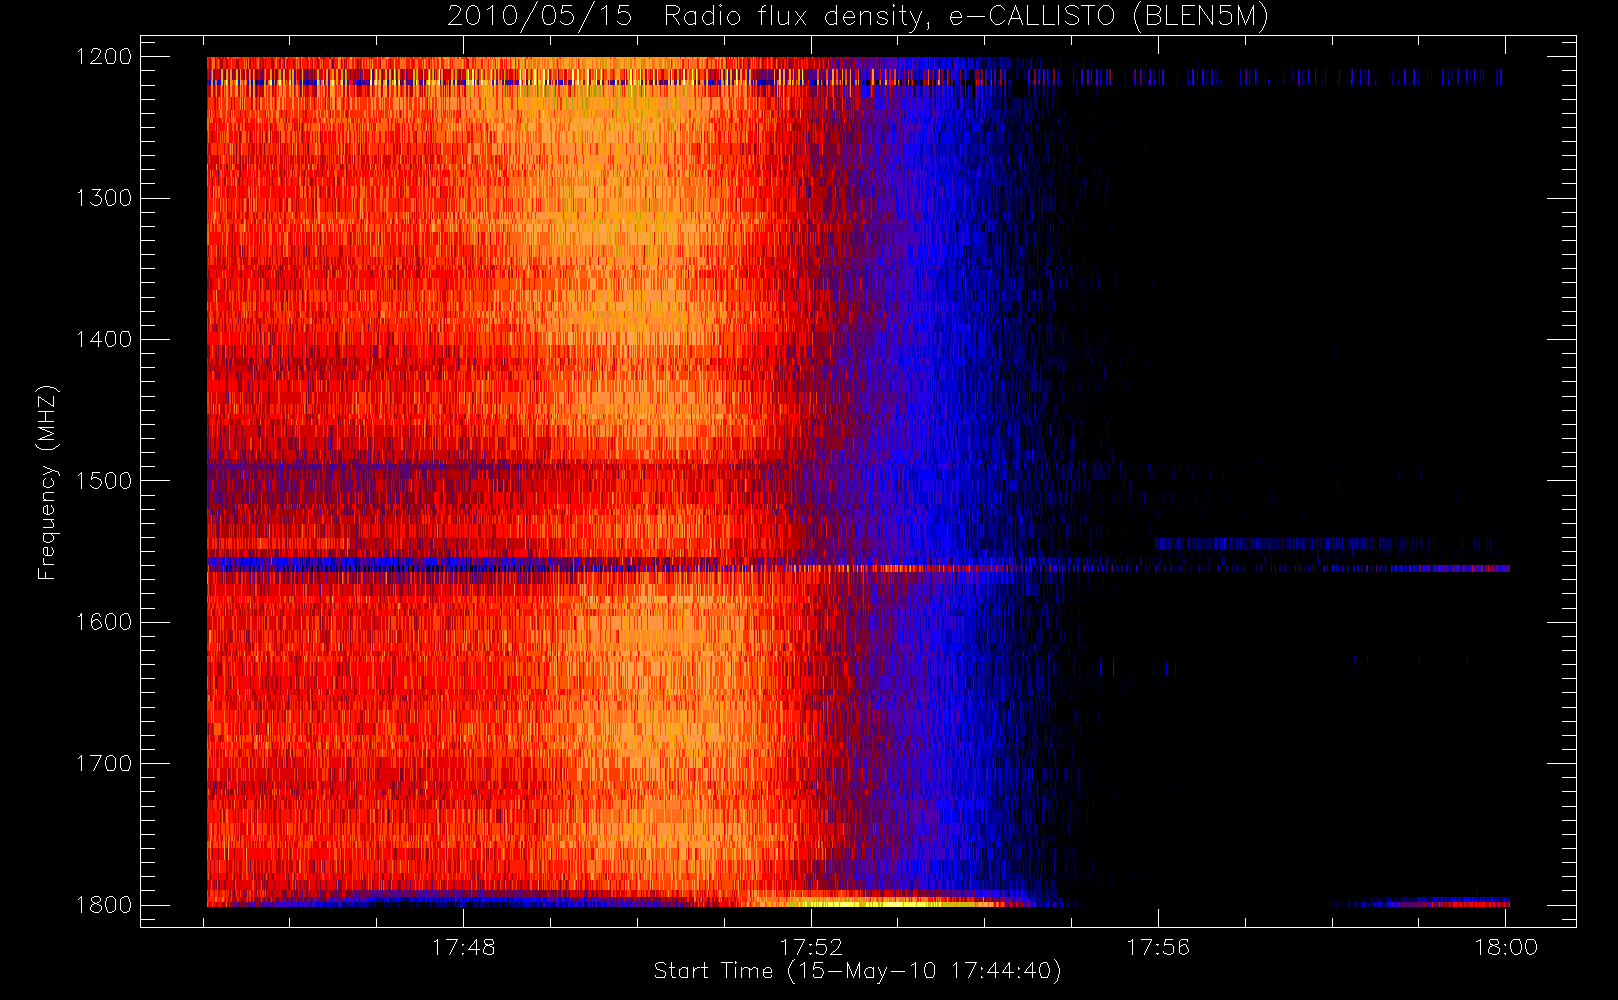Image resolution: width=1618 pixels, height=1000 pixels.
Task: Select the 1800 frequency tick label
Action: pos(104,905)
